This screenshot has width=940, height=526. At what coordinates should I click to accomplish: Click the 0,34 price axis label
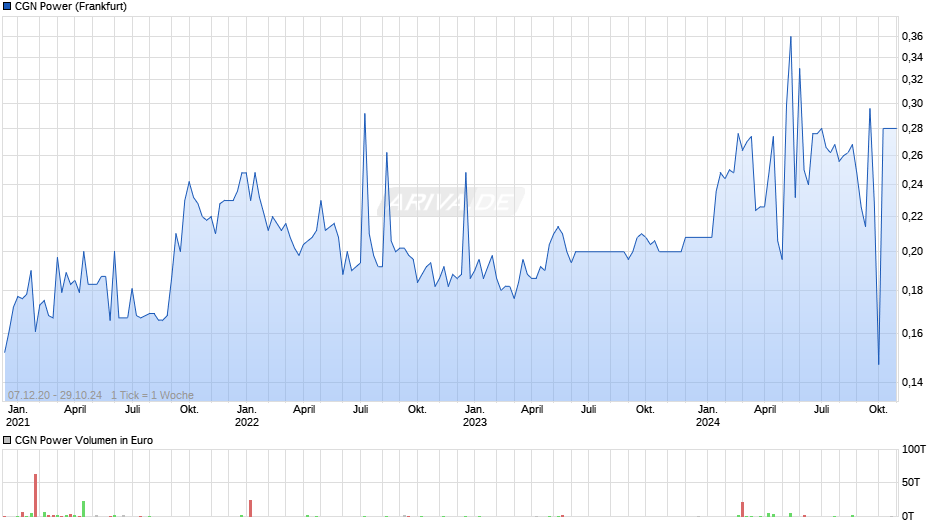point(912,58)
